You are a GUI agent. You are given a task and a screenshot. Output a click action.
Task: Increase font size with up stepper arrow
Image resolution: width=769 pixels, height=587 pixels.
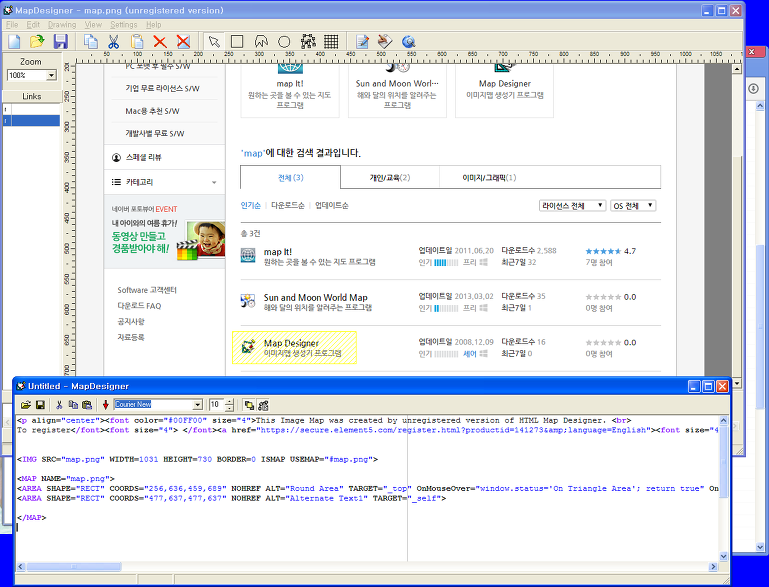[230, 402]
